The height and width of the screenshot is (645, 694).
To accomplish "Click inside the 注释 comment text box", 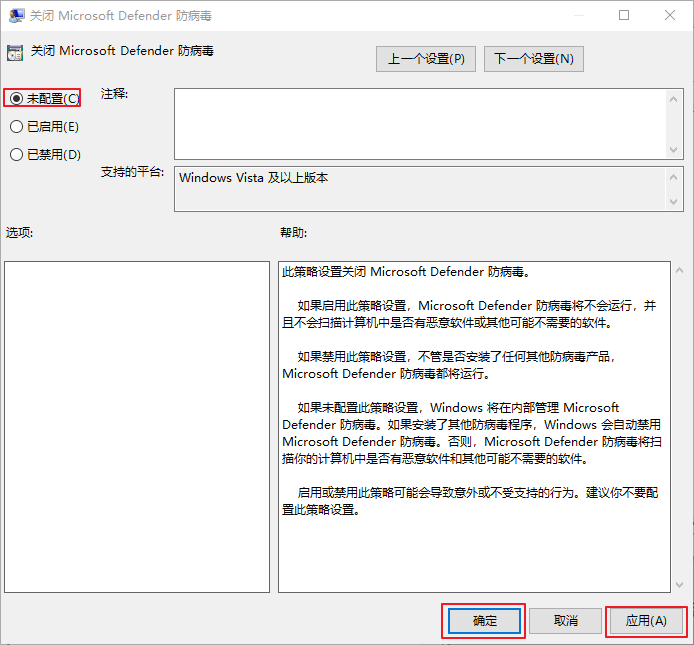I will pos(420,124).
